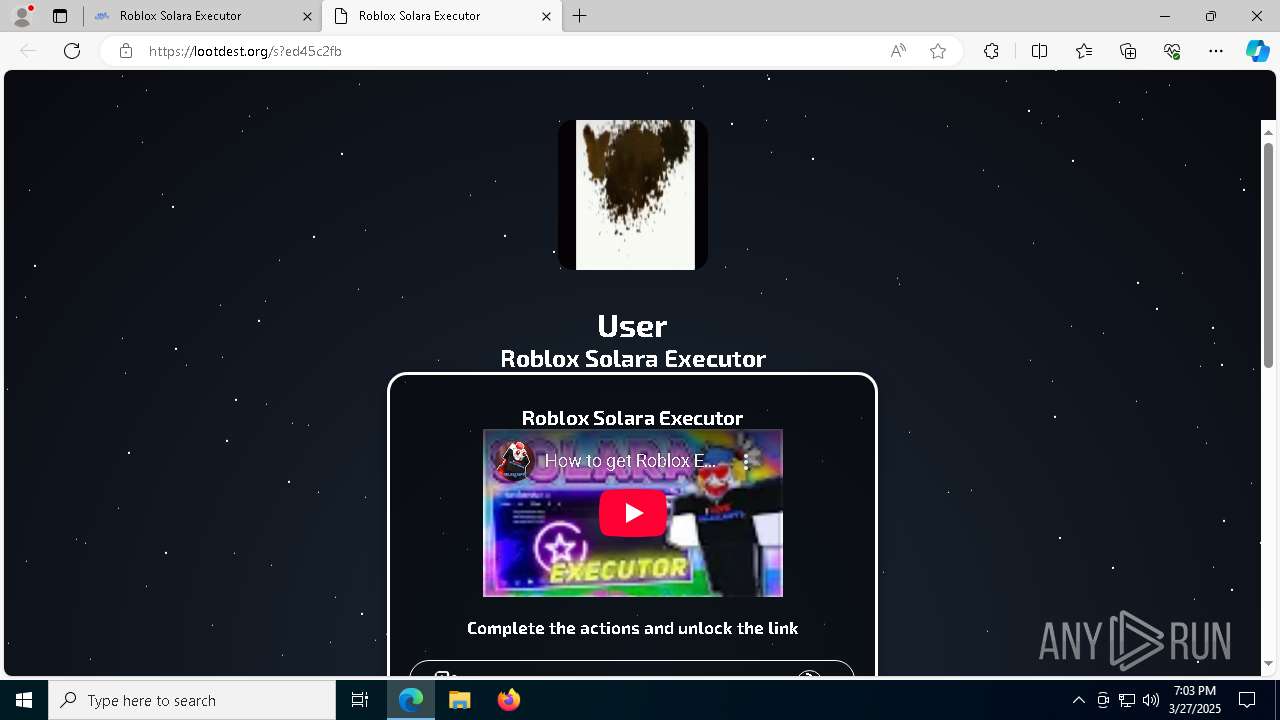Open the network status tray icon
The image size is (1280, 720).
[1127, 700]
